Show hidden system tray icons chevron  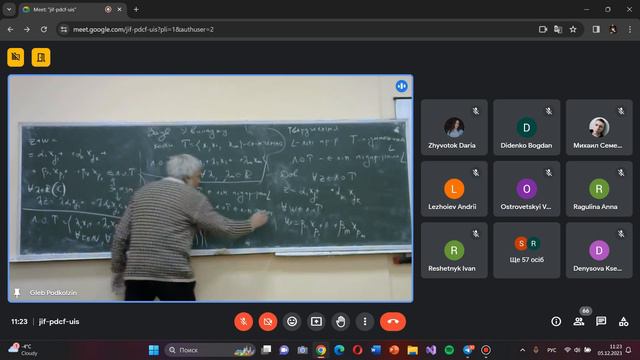[x=522, y=350]
